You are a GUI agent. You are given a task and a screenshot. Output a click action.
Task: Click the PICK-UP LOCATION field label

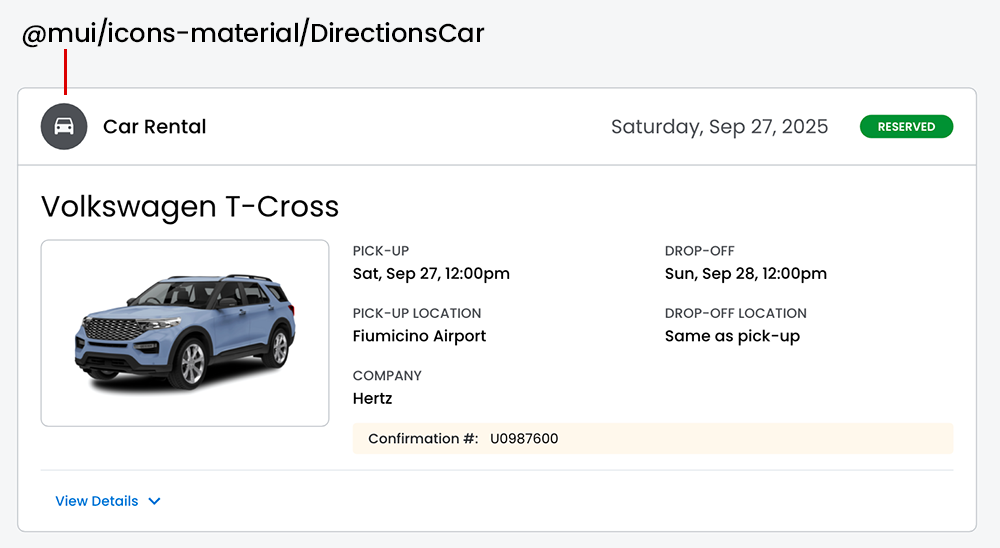417,313
